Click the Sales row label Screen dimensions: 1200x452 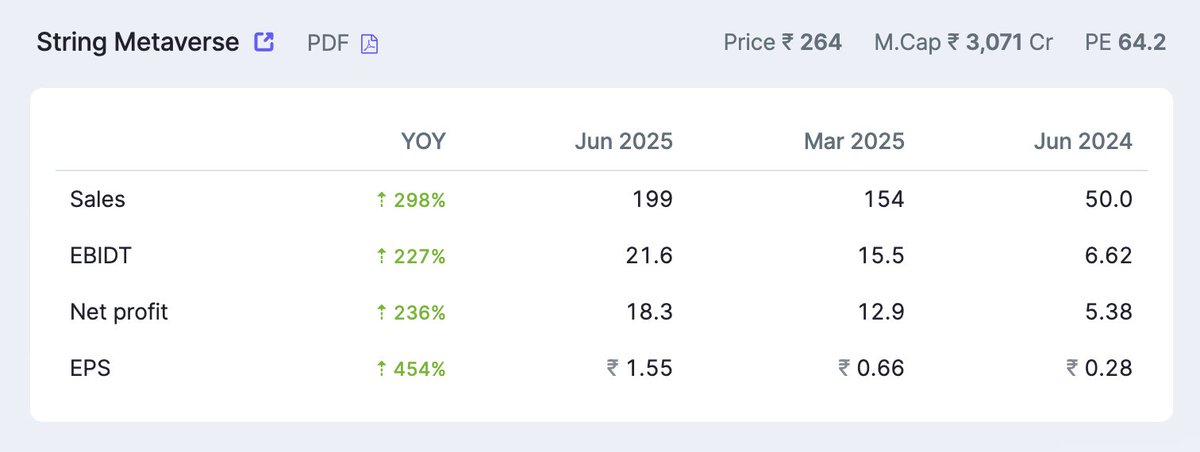pos(97,199)
